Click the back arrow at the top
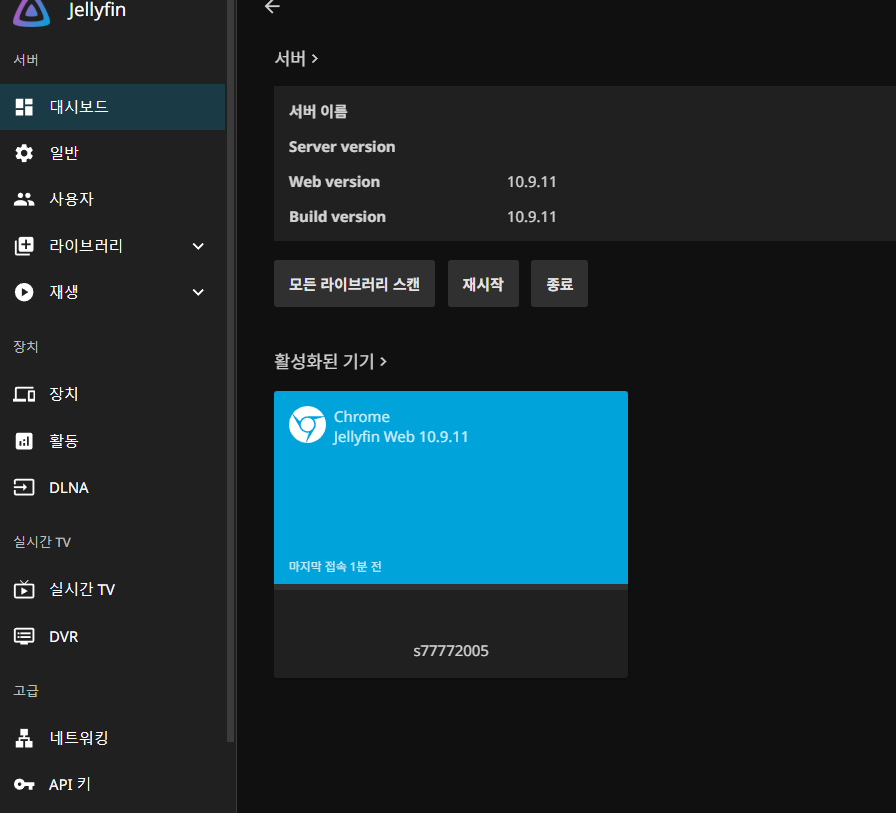This screenshot has width=896, height=813. [x=273, y=6]
